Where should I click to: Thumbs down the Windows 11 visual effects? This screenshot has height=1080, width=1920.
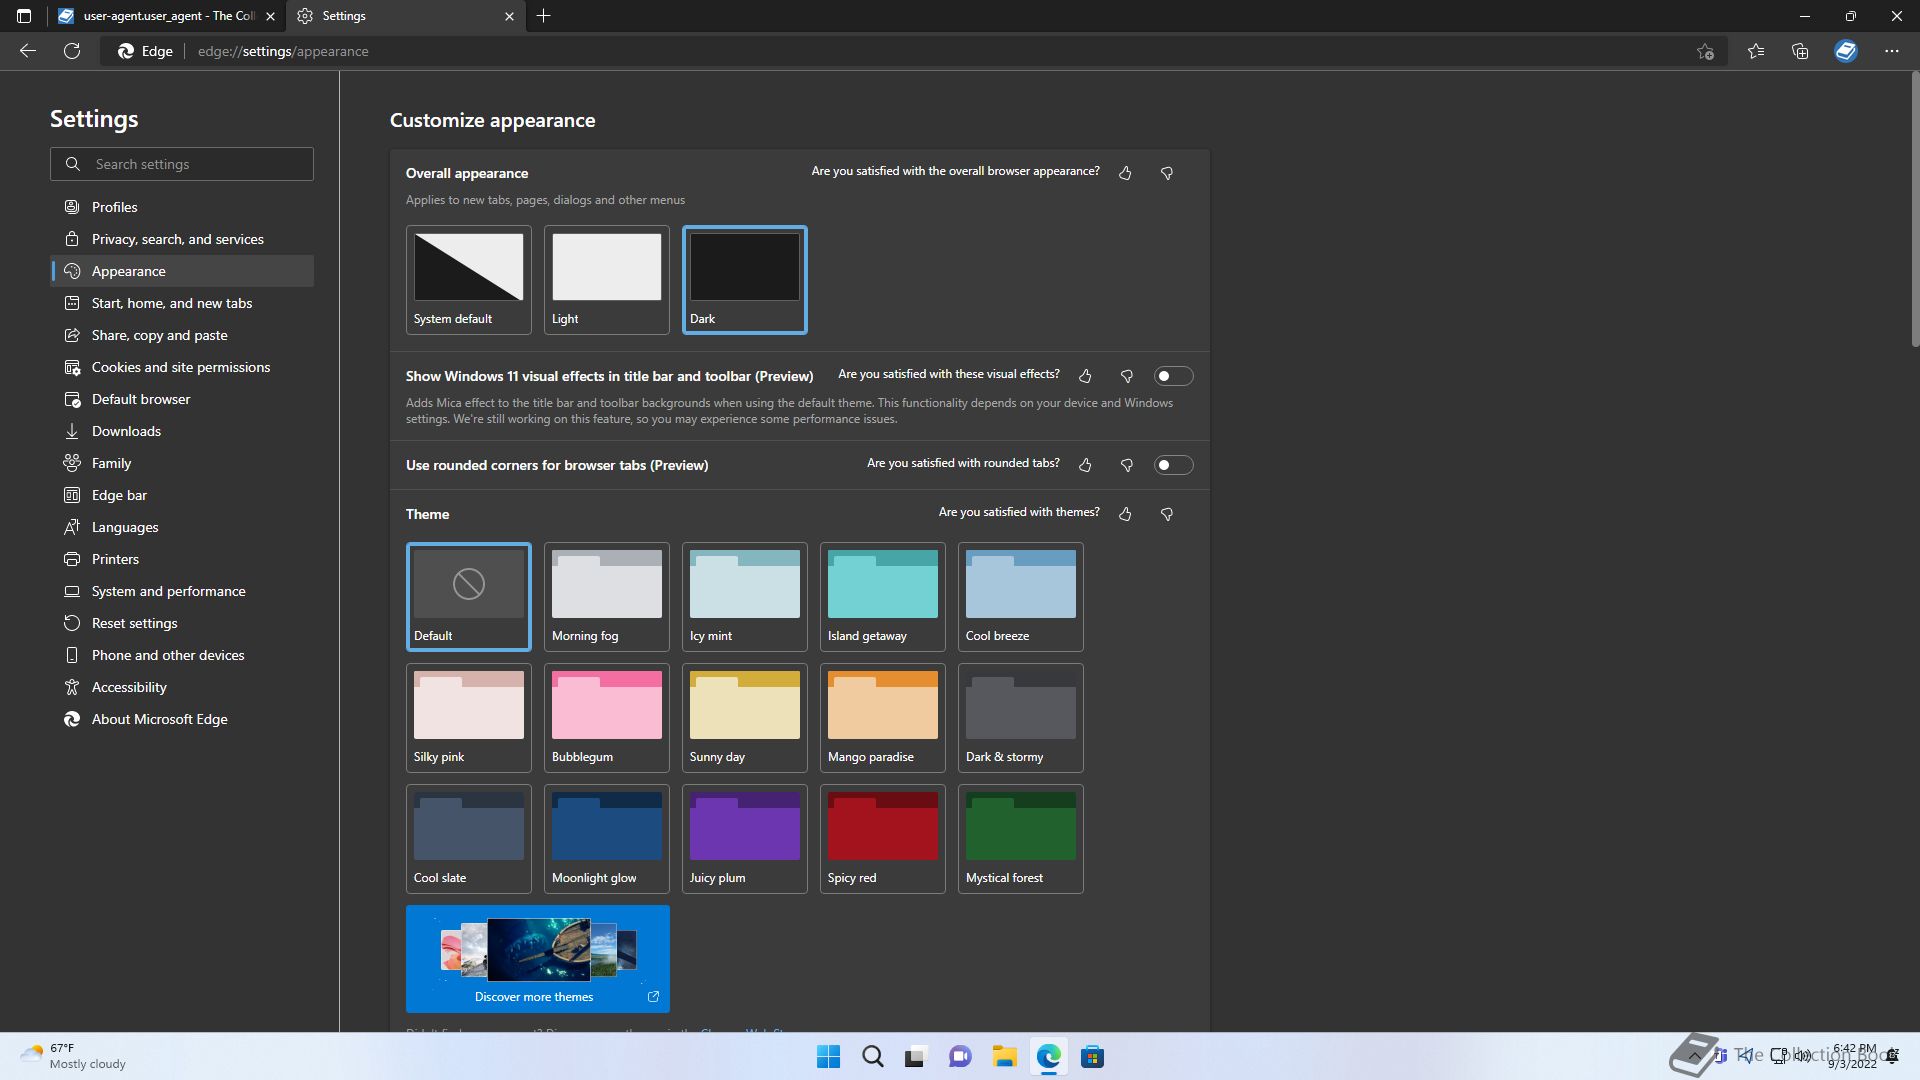click(x=1127, y=376)
